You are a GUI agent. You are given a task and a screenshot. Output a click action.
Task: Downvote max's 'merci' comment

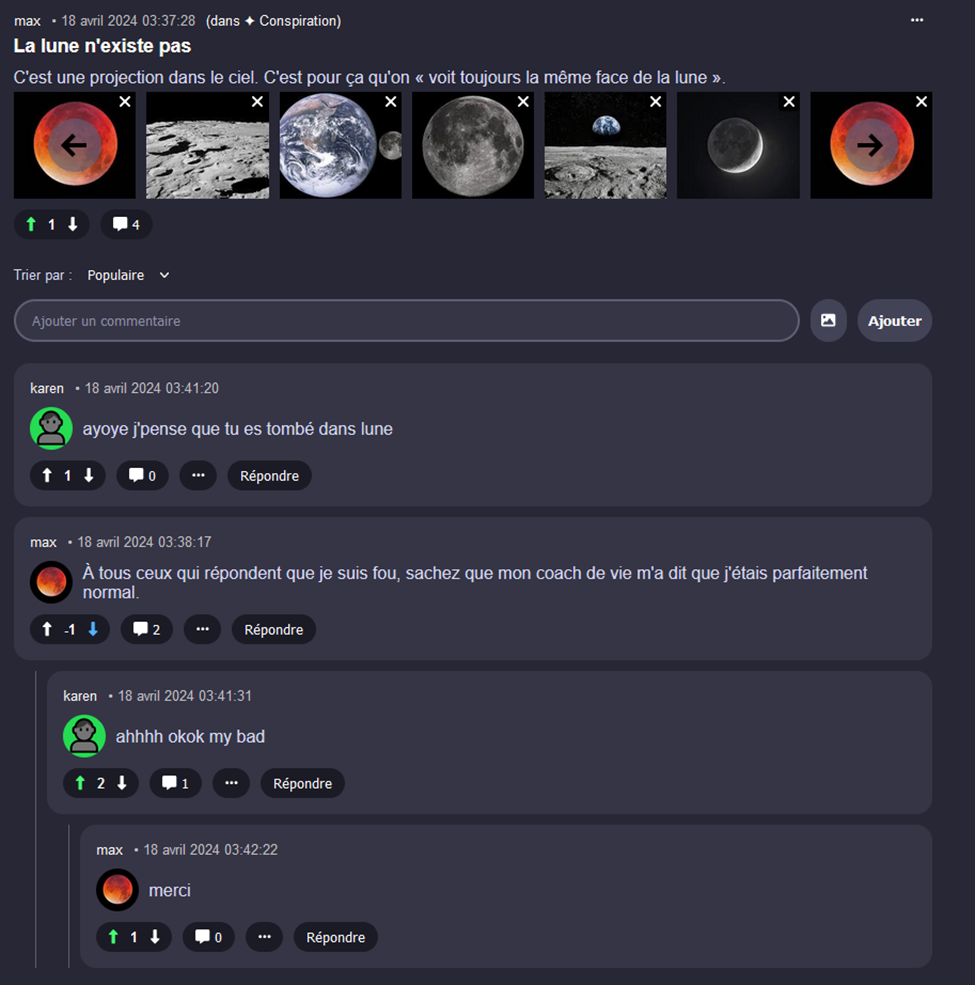point(155,937)
